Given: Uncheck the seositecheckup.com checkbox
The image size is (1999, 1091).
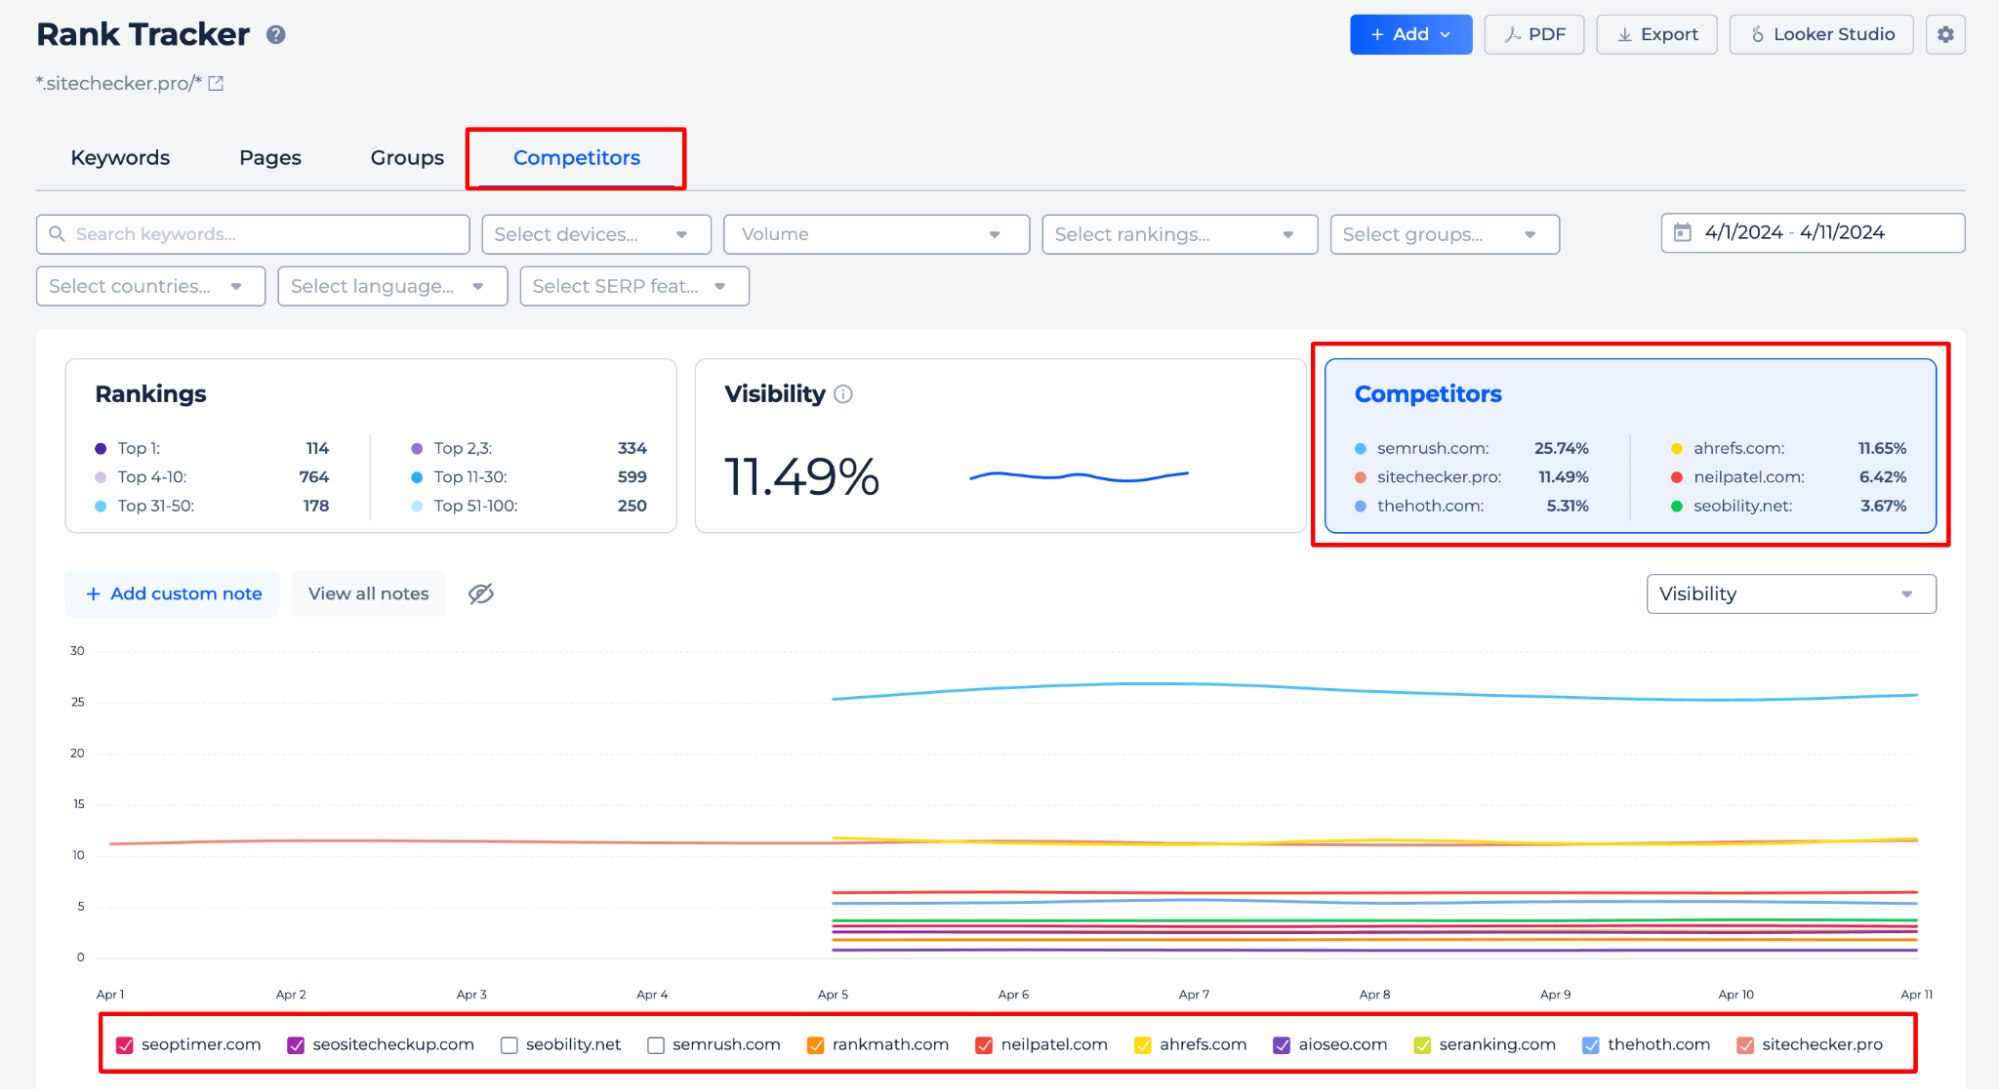Looking at the screenshot, I should tap(296, 1045).
